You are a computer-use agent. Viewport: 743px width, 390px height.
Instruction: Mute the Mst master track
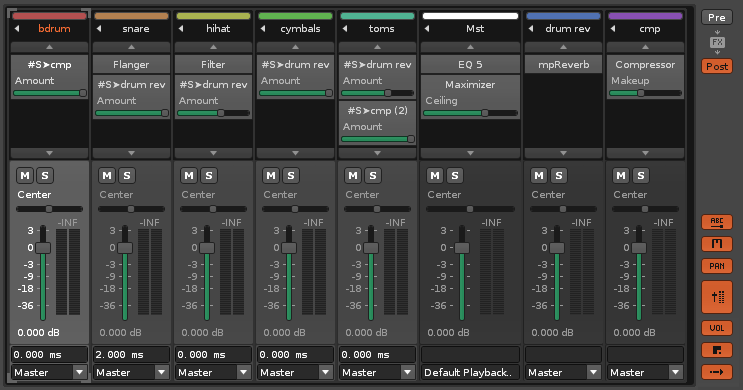point(435,176)
